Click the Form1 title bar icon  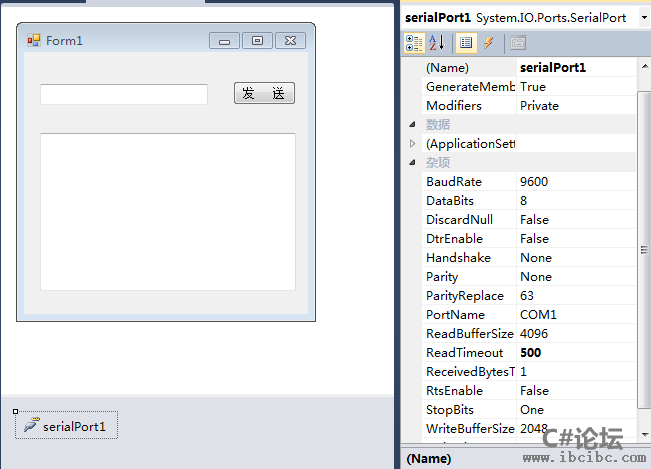33,40
